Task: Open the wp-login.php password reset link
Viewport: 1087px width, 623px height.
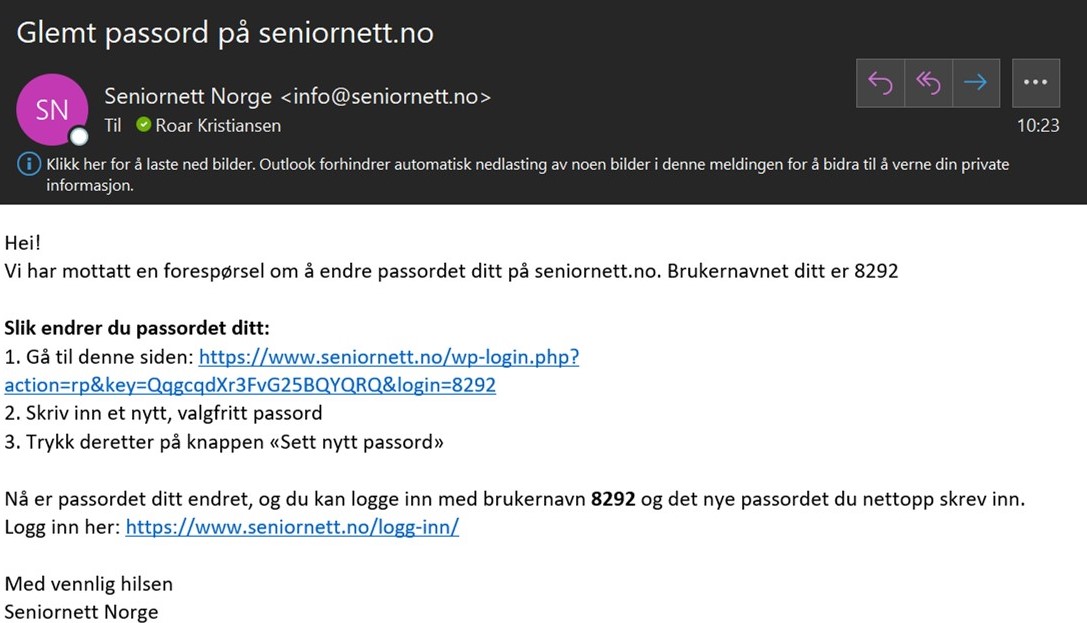Action: [x=388, y=357]
